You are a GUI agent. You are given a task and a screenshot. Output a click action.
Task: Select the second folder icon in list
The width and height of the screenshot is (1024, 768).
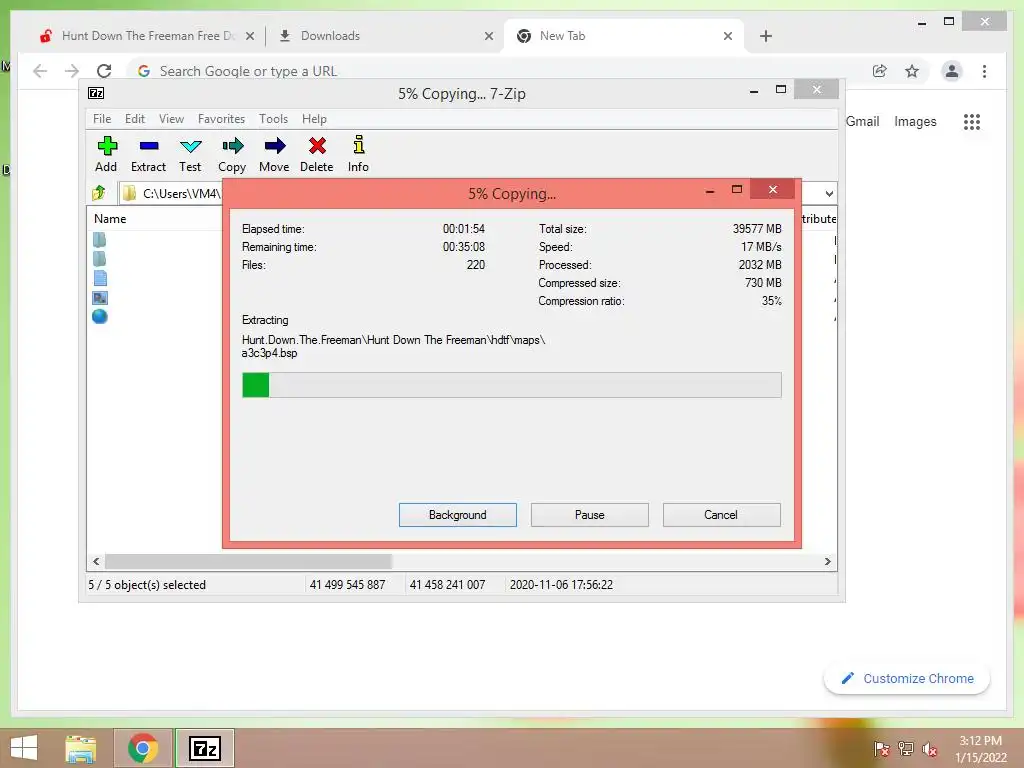[99, 259]
